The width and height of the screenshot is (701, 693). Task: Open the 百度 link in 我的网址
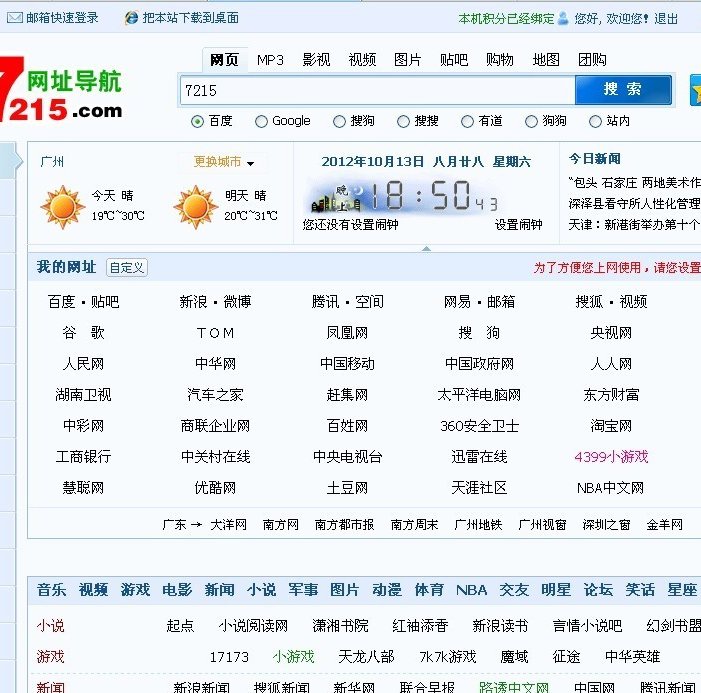click(x=61, y=302)
